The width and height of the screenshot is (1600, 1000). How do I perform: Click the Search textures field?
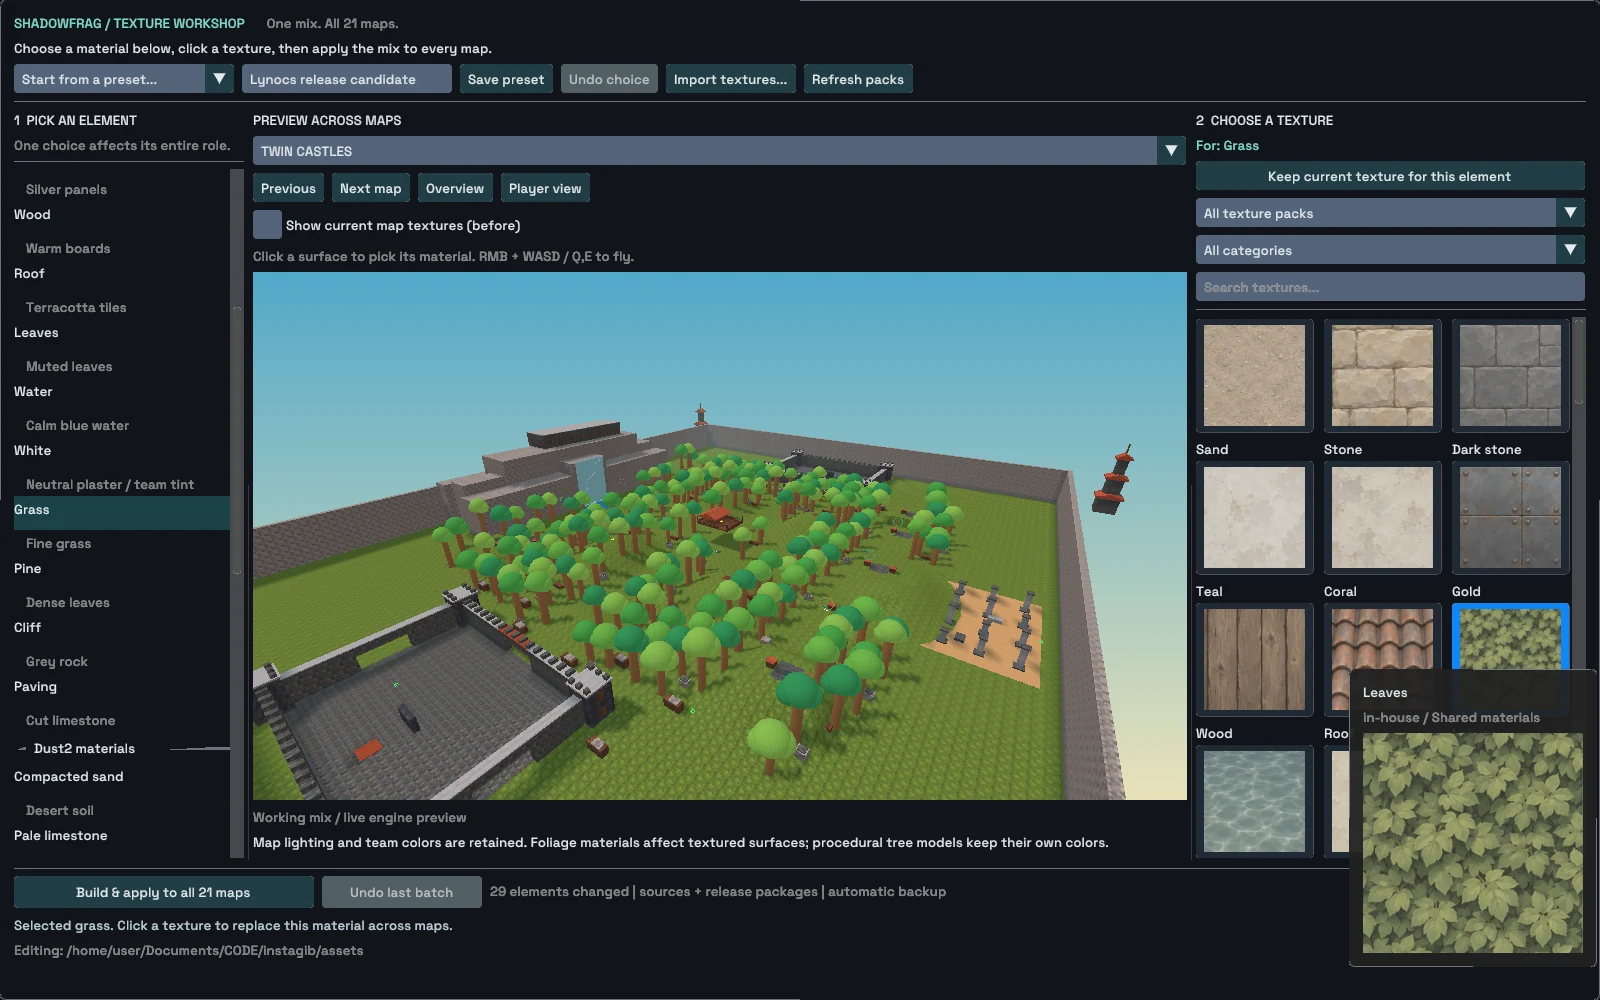[1390, 287]
